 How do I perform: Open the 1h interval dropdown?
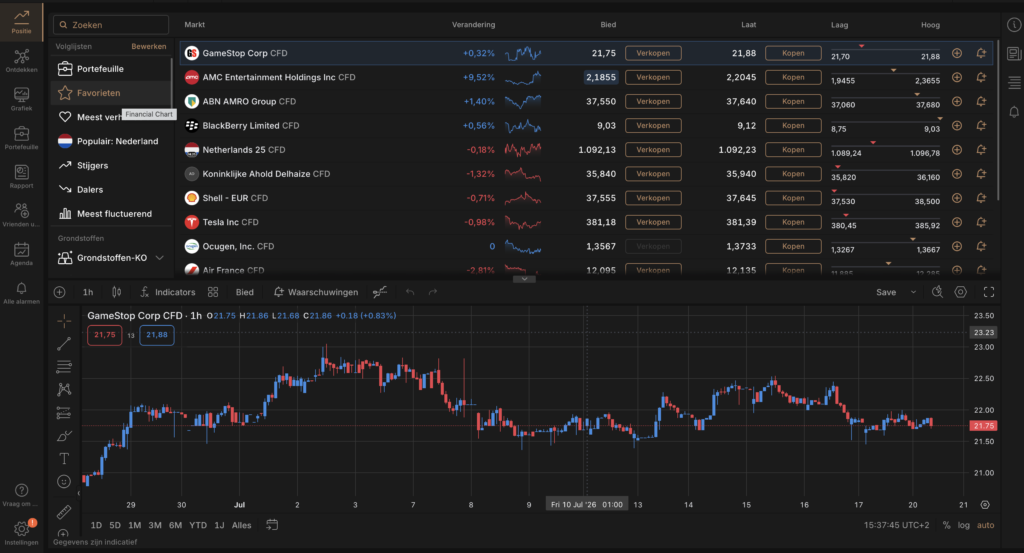[x=88, y=292]
